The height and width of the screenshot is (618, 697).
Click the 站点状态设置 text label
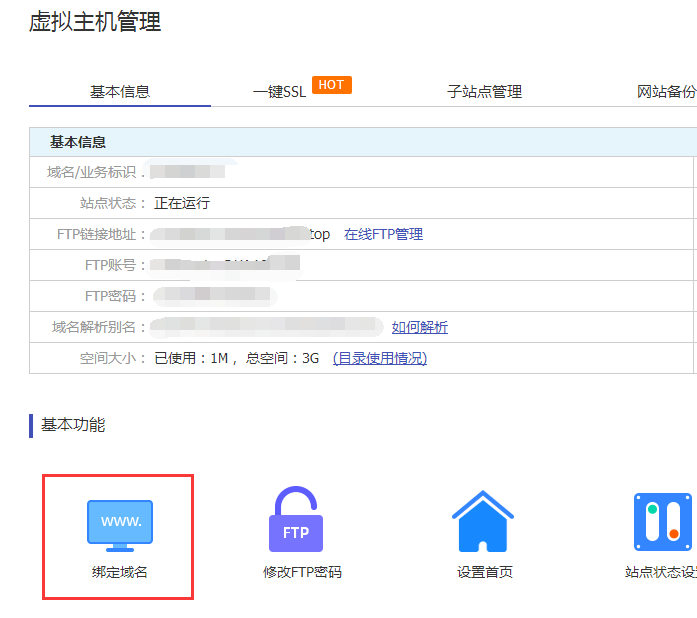tap(660, 572)
